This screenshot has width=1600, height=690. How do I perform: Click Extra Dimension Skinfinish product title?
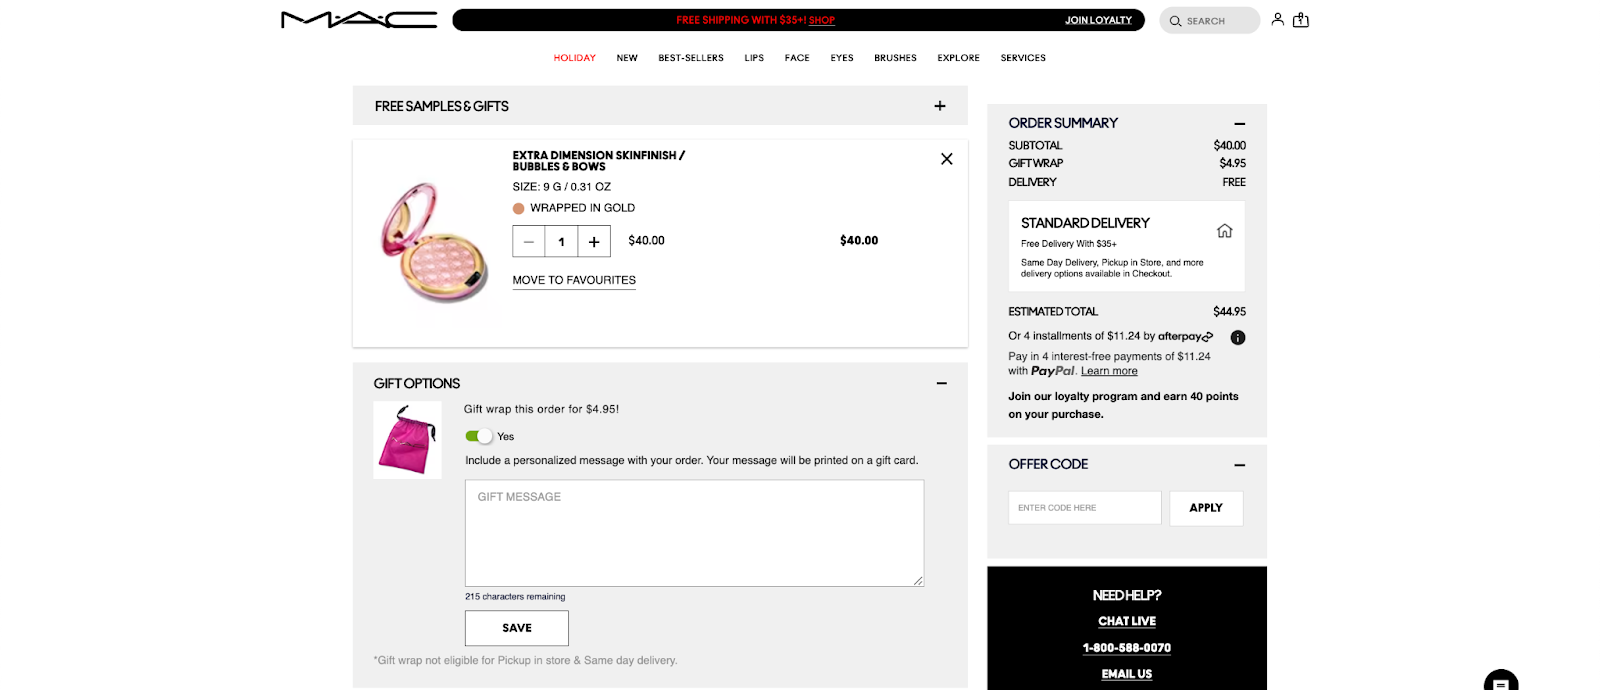coord(599,161)
